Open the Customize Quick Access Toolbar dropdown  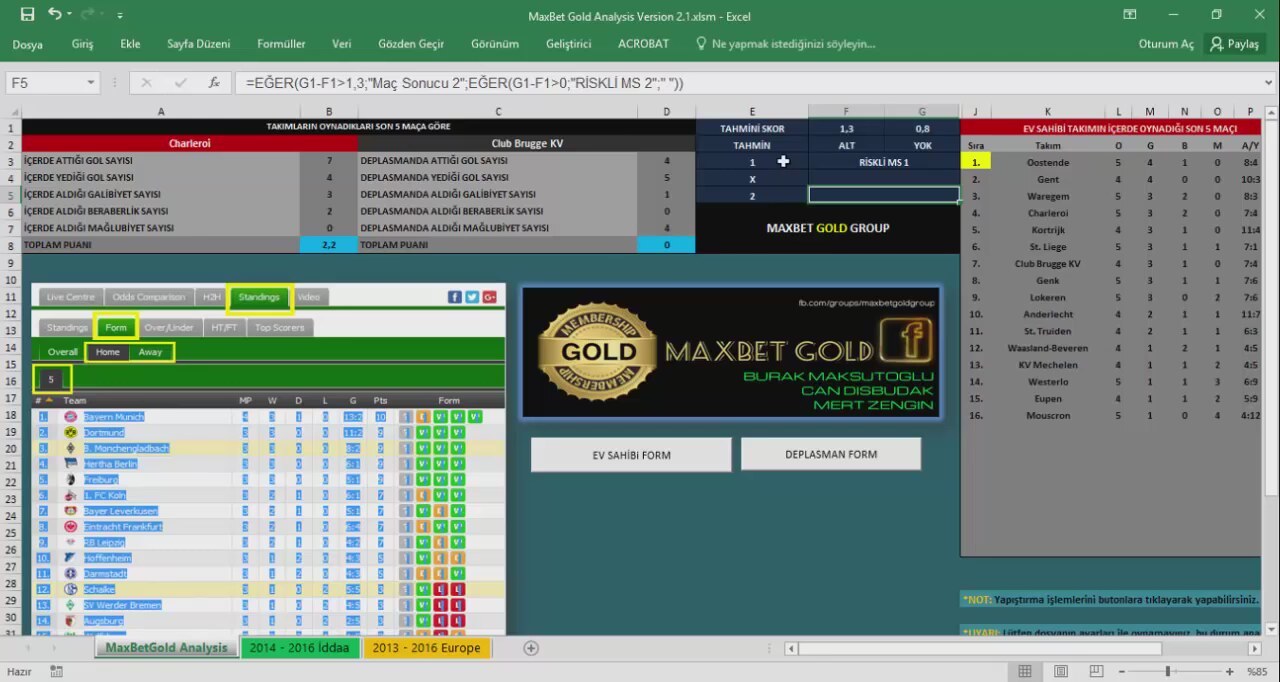click(x=120, y=16)
